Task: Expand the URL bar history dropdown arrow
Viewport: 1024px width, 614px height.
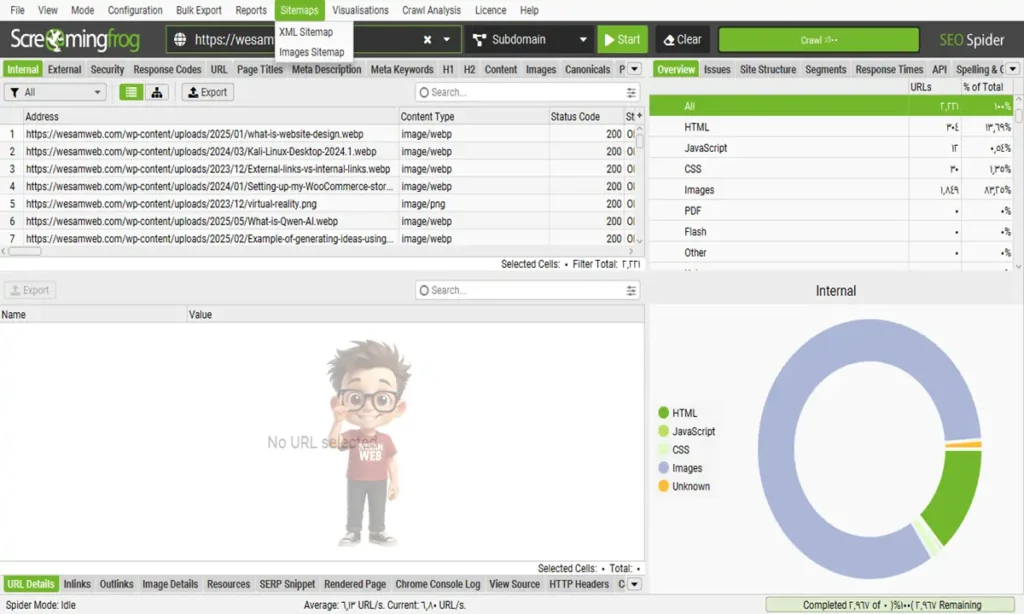Action: click(446, 37)
